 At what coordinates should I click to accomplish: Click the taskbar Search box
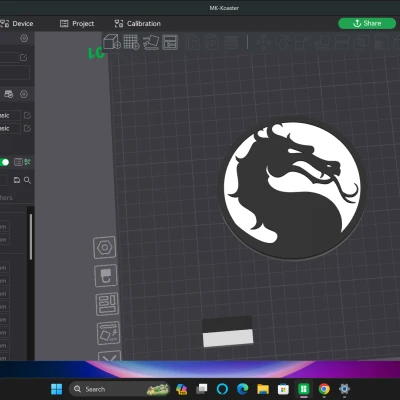119,389
